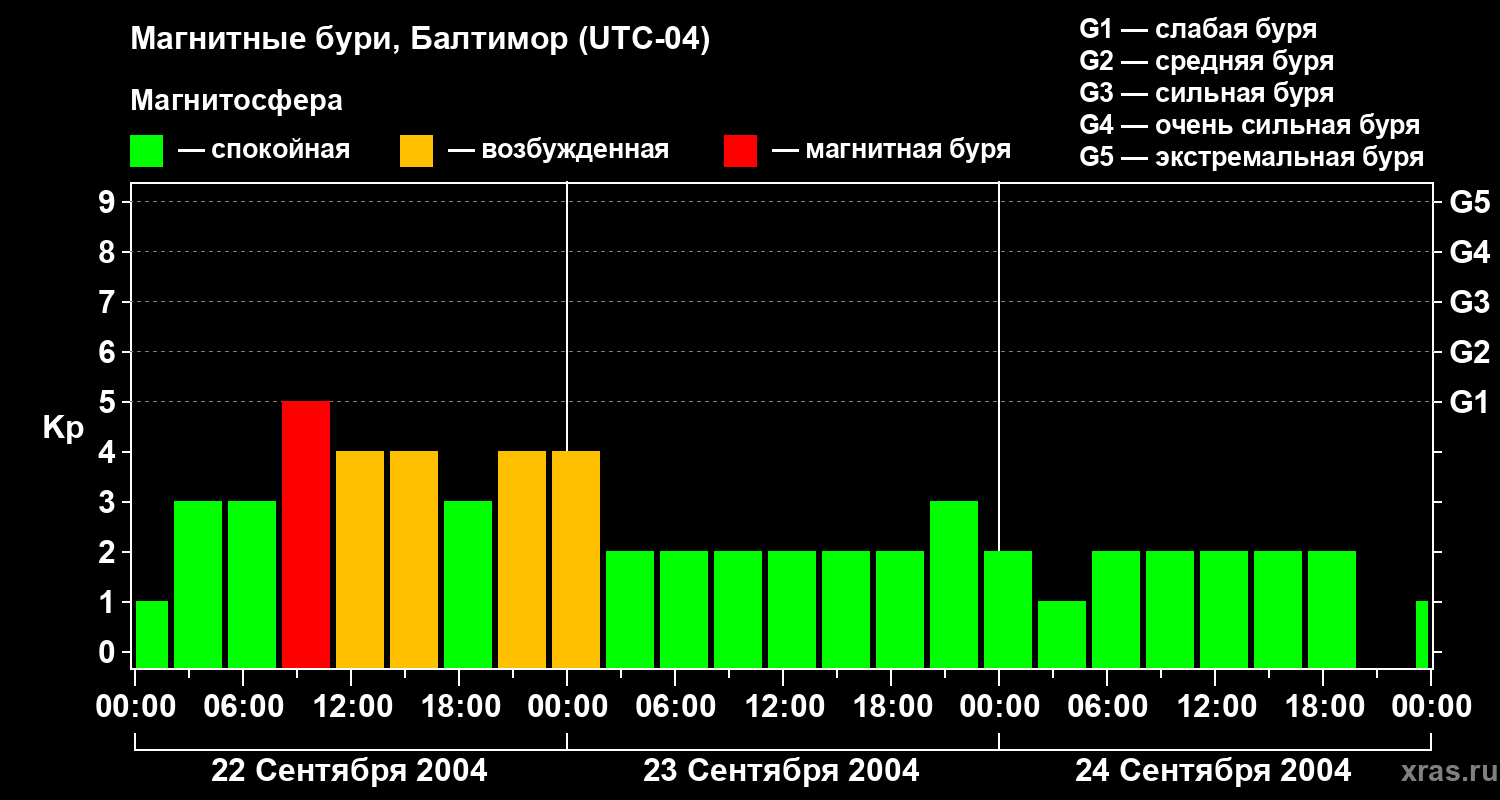Click the Kp 1 green bar on 24 September

(1062, 634)
